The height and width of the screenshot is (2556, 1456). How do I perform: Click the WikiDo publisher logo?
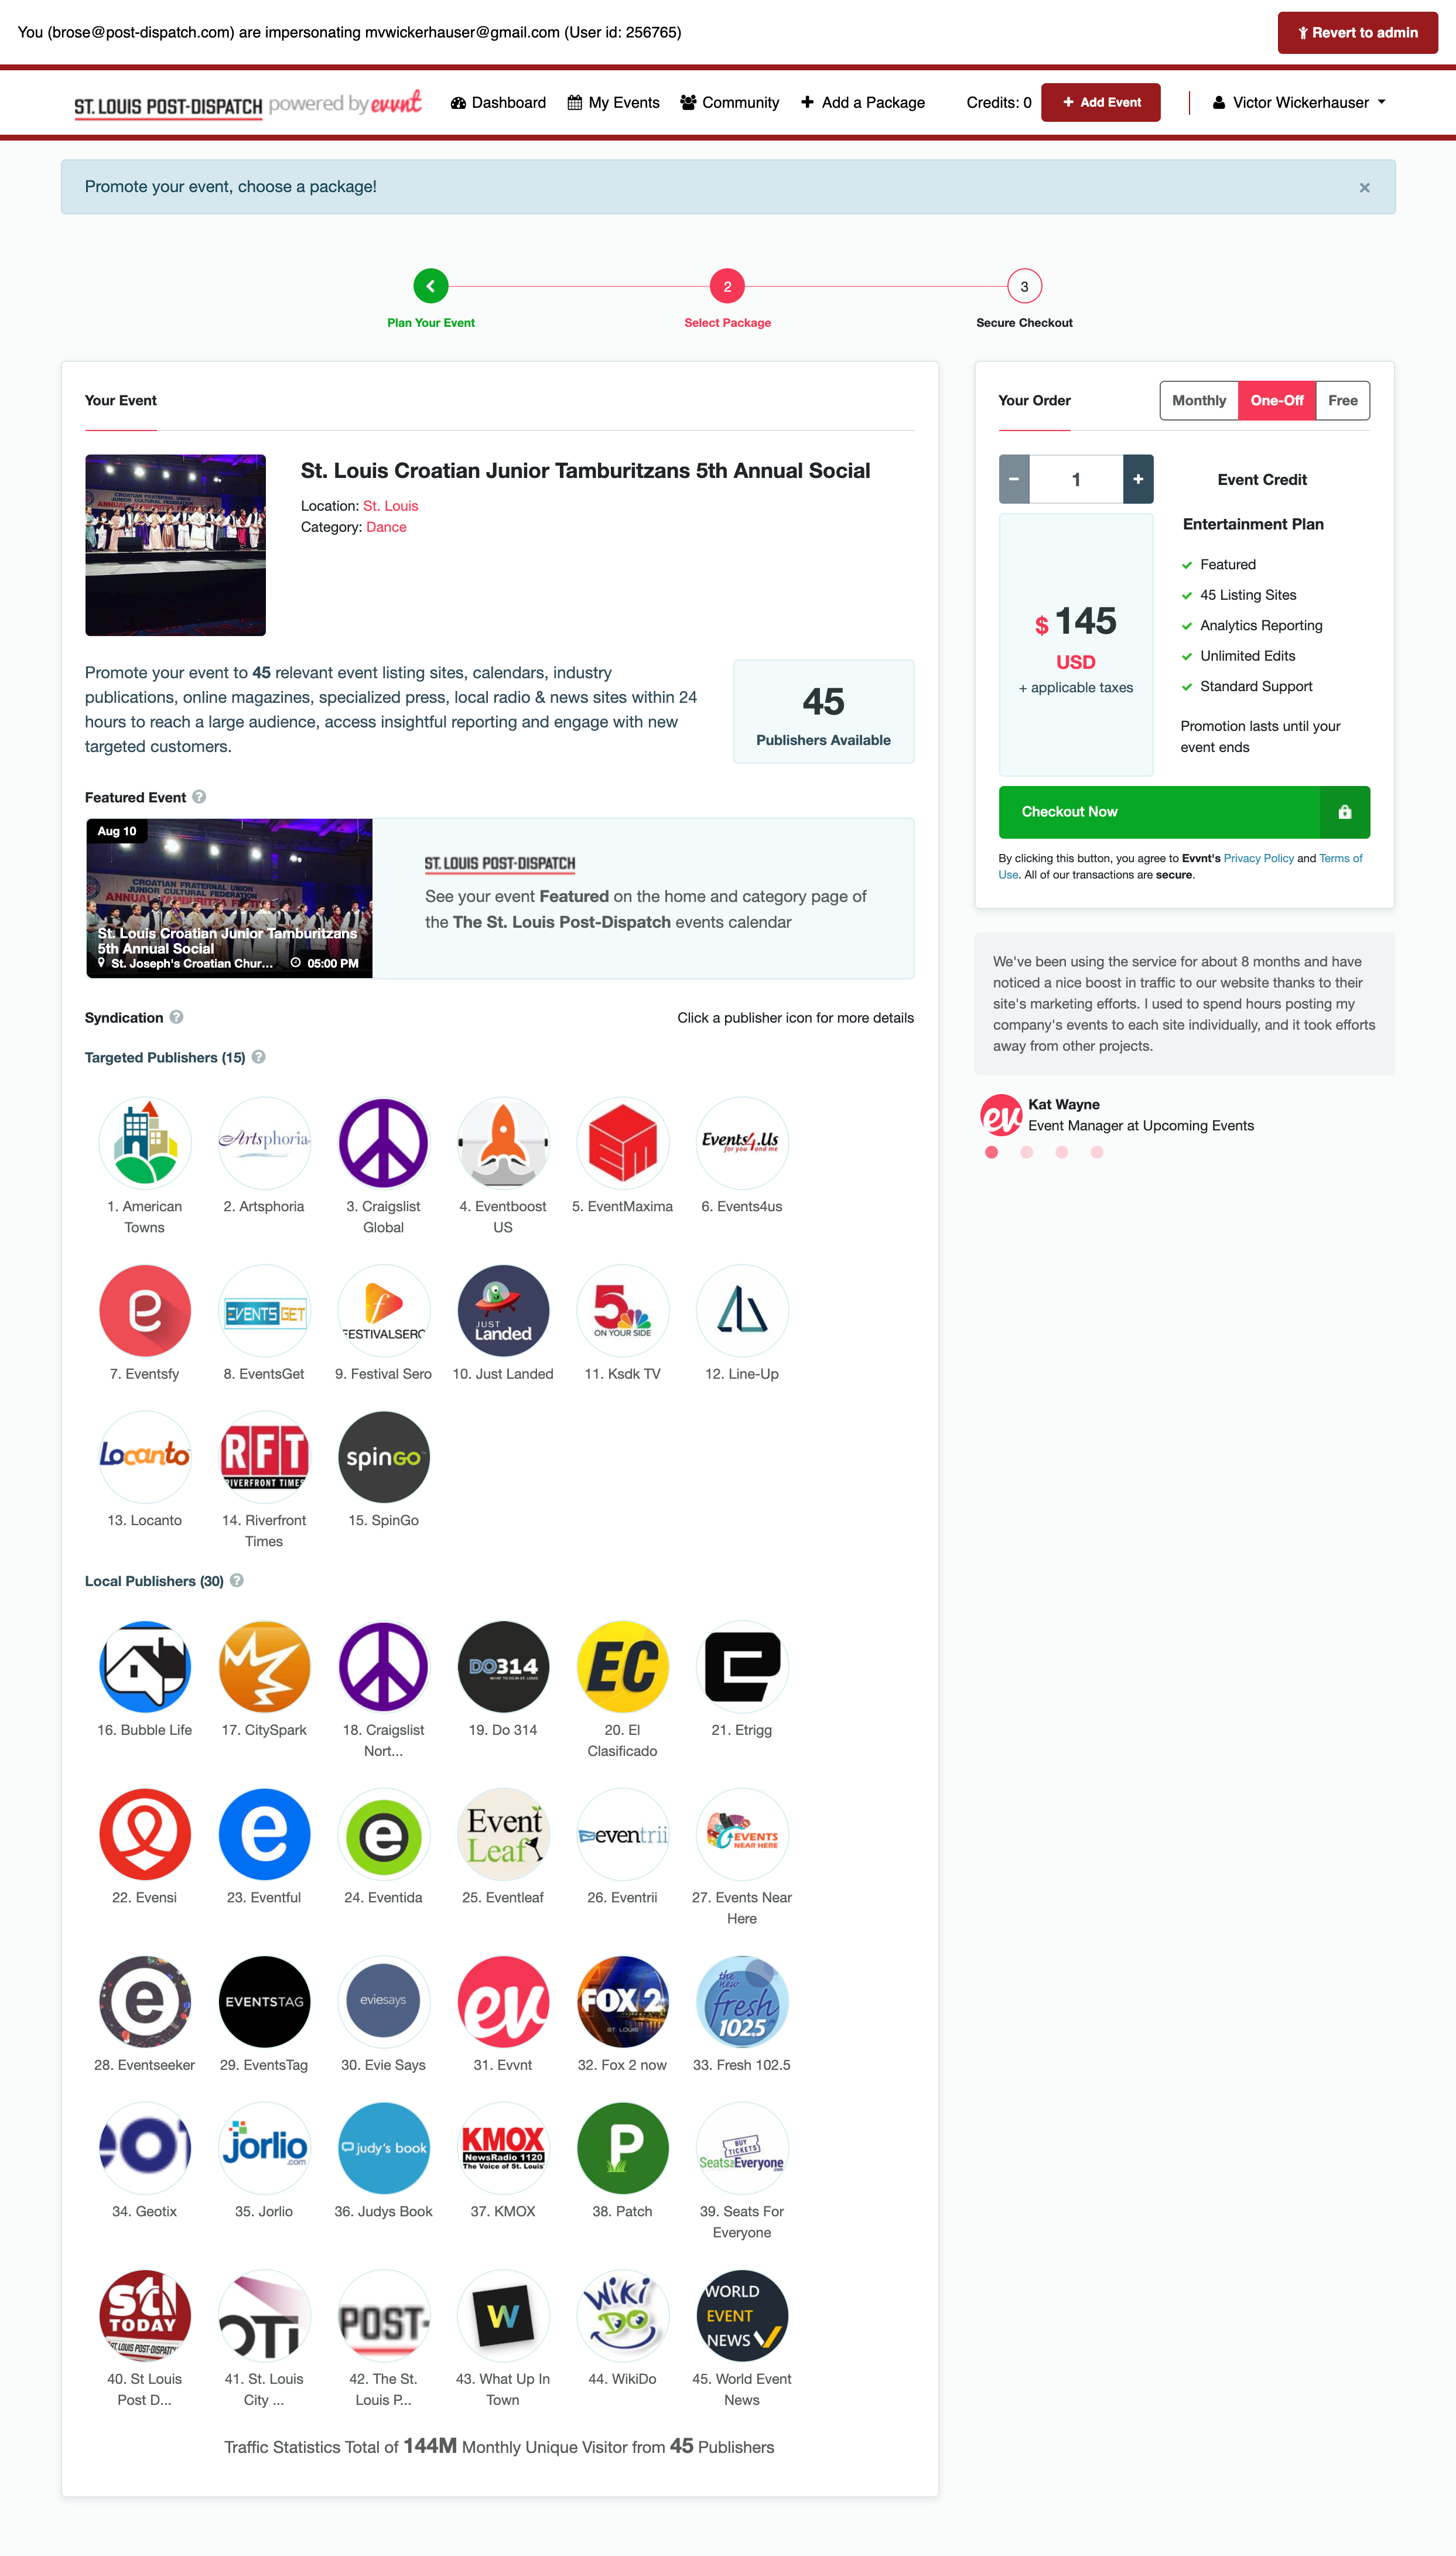pos(622,2316)
